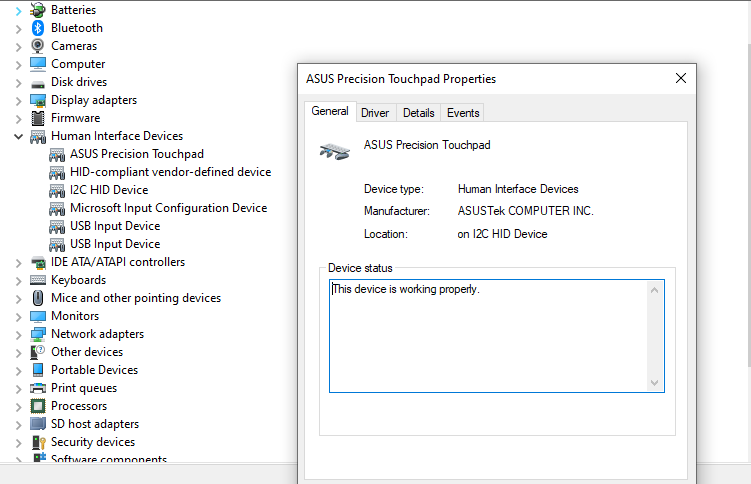Click the SD host adapters icon

[38, 424]
